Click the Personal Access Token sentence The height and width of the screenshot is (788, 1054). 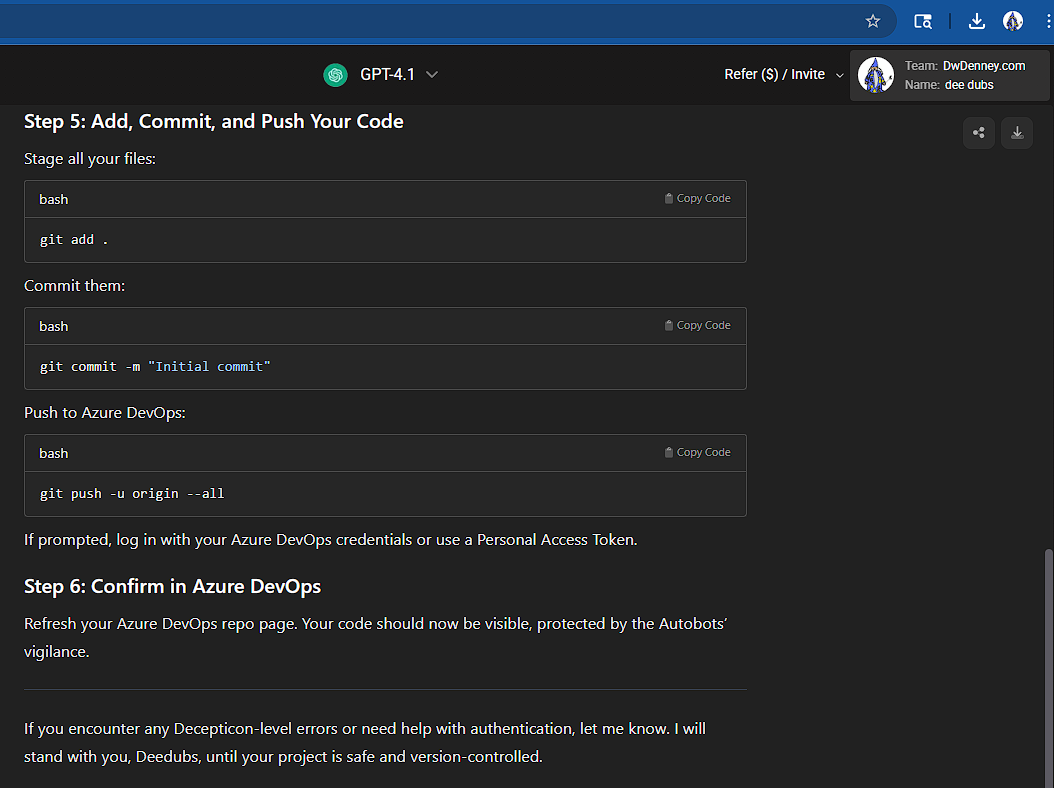[331, 541]
